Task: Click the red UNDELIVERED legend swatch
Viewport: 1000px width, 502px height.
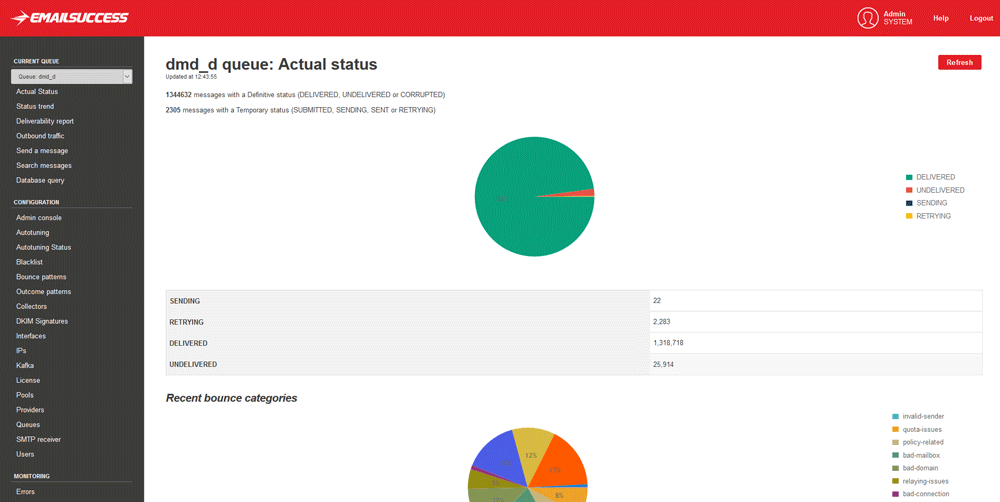Action: point(909,190)
